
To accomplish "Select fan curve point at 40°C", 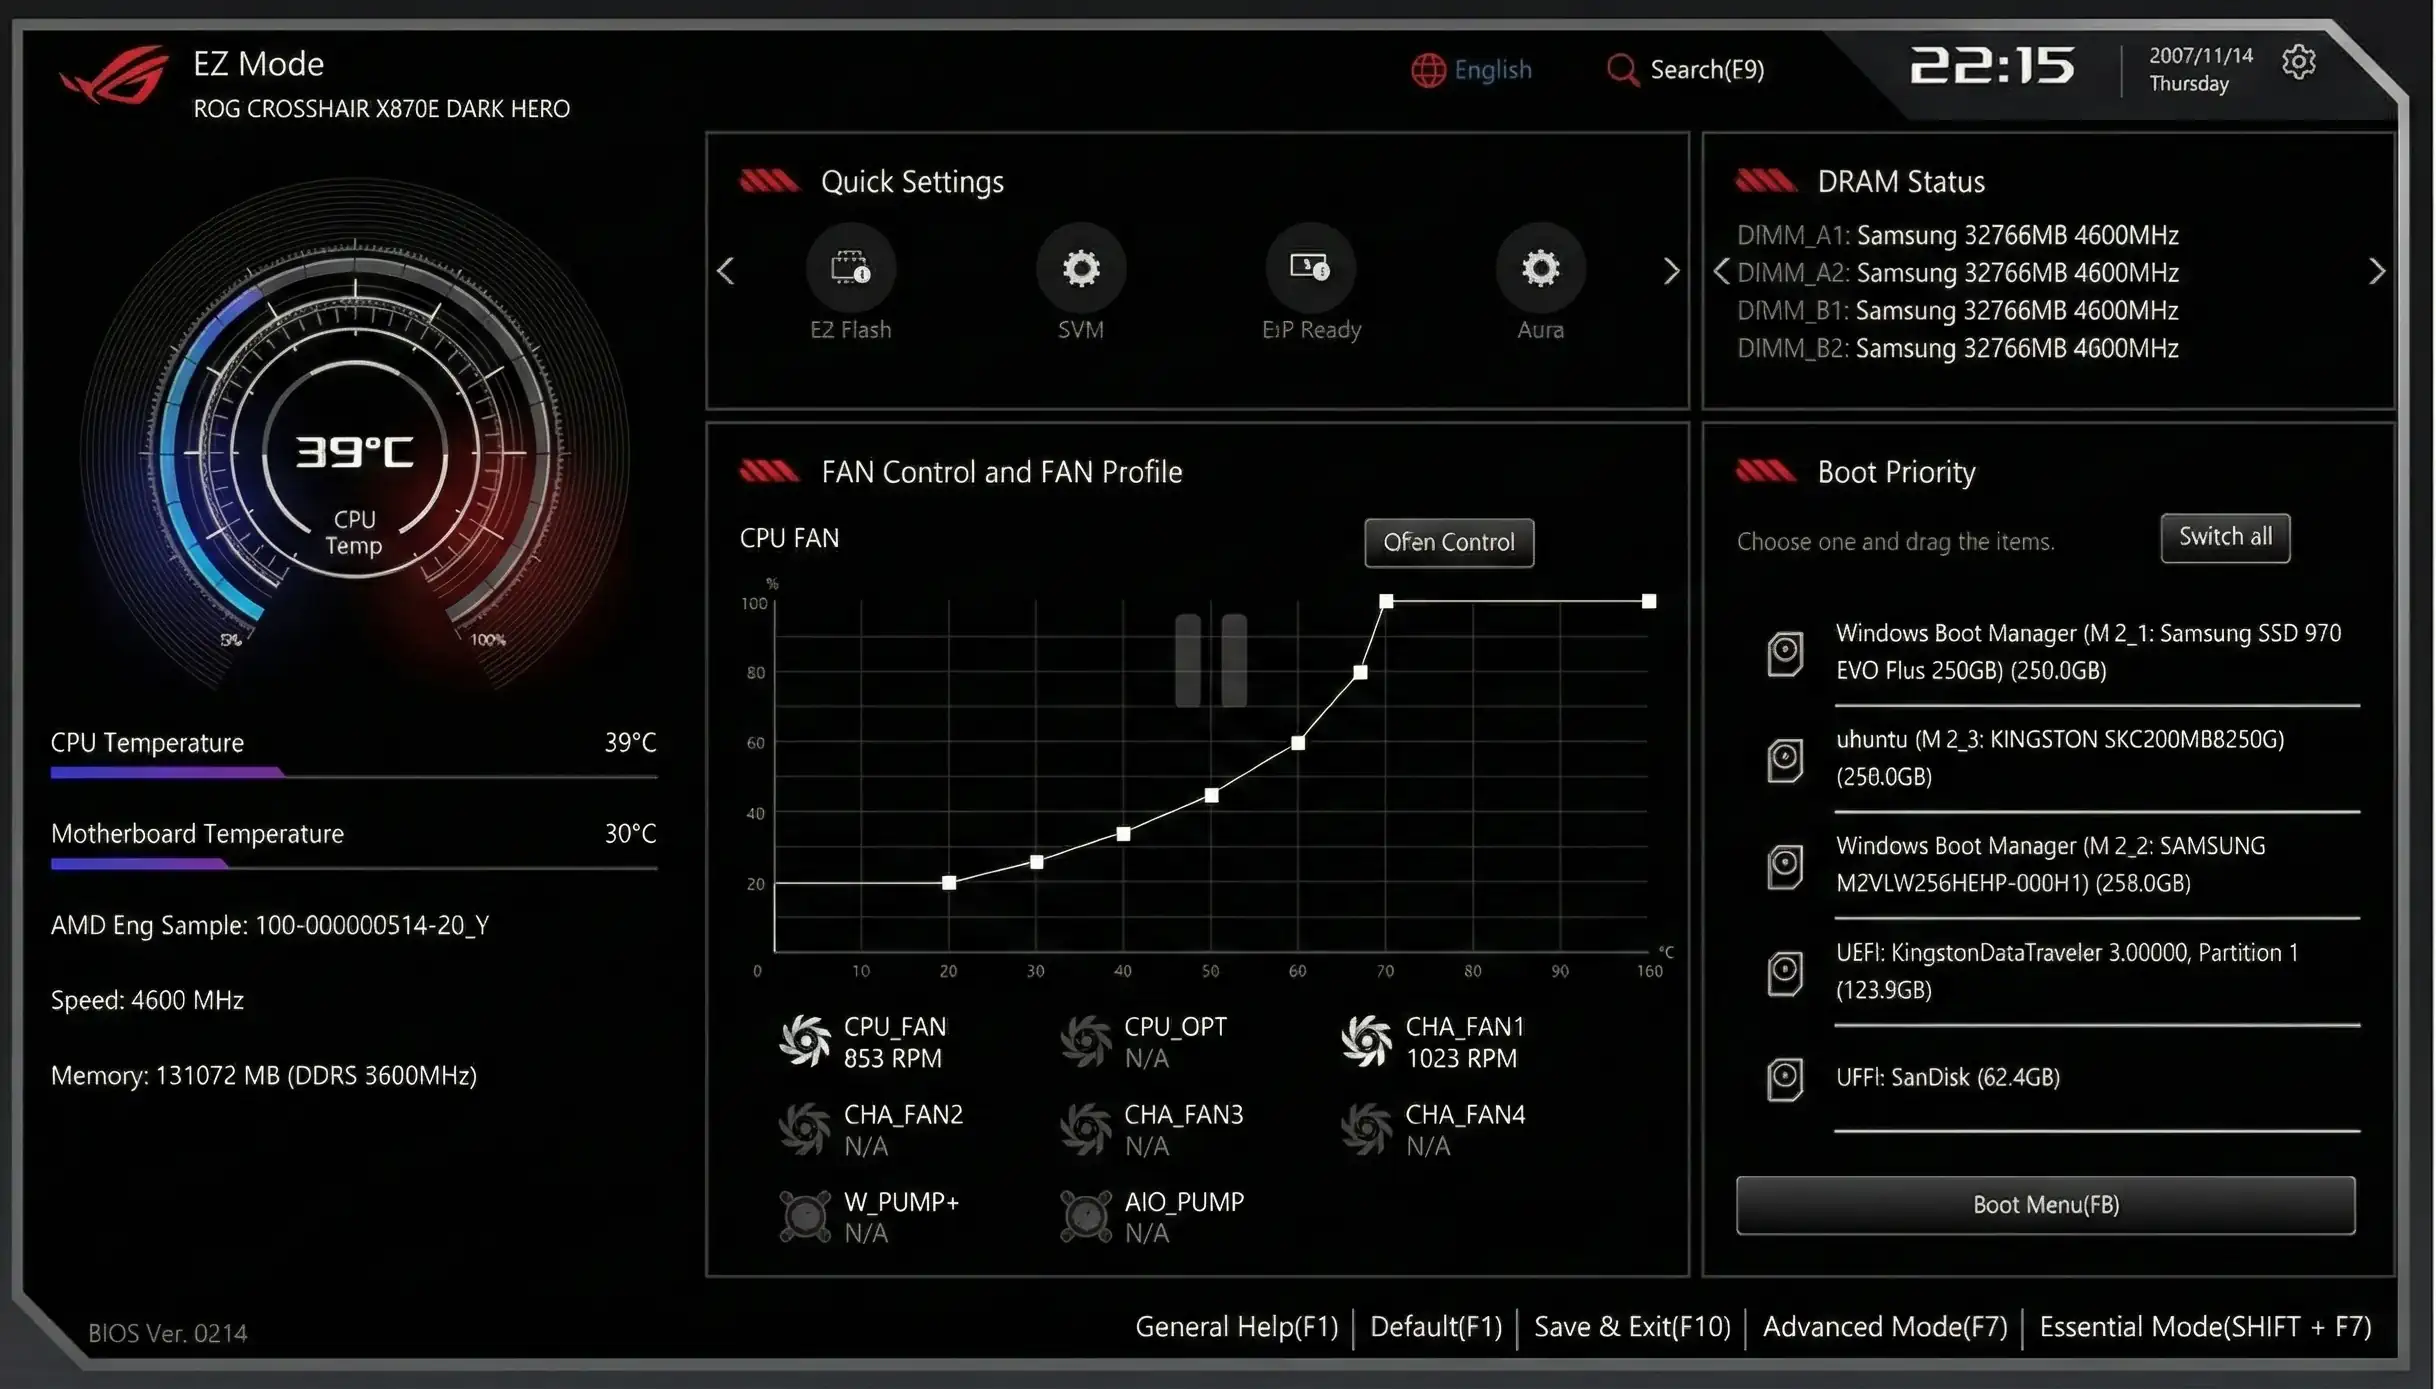I will pyautogui.click(x=1123, y=834).
